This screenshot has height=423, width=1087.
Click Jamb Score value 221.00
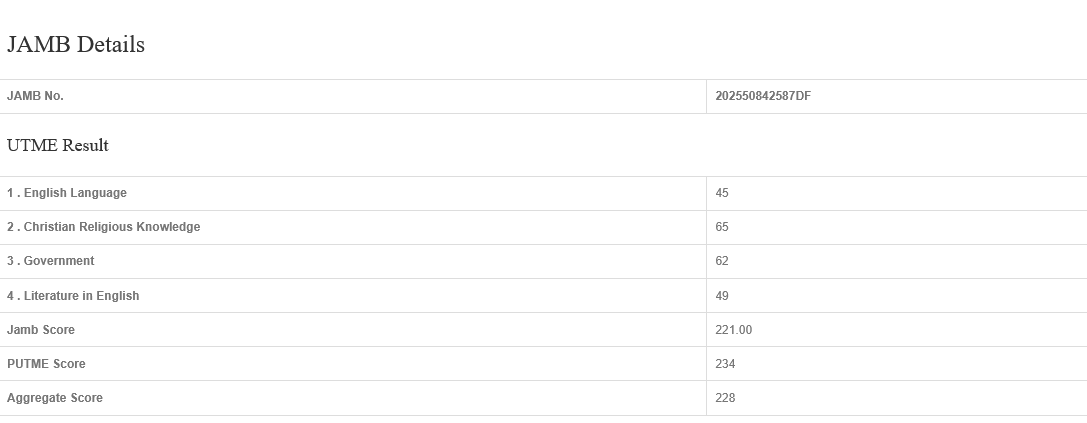tap(733, 330)
